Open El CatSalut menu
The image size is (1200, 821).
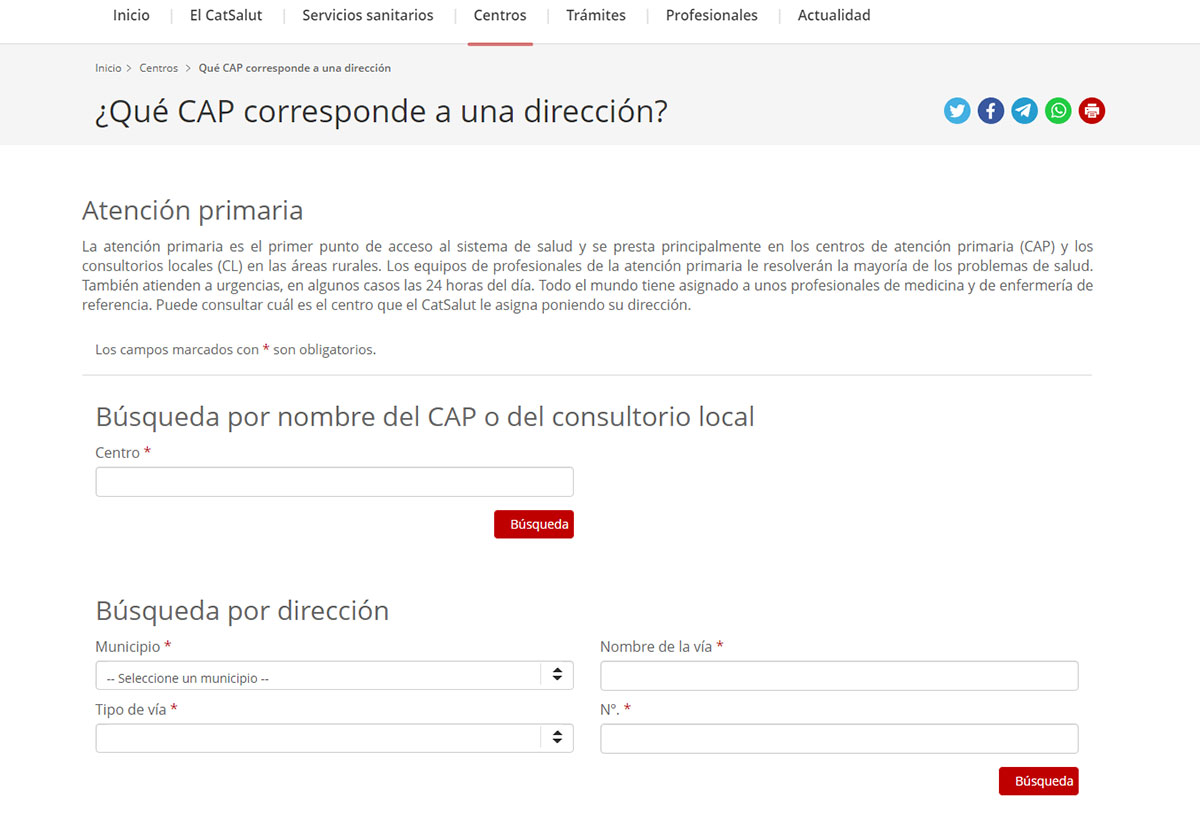click(226, 16)
